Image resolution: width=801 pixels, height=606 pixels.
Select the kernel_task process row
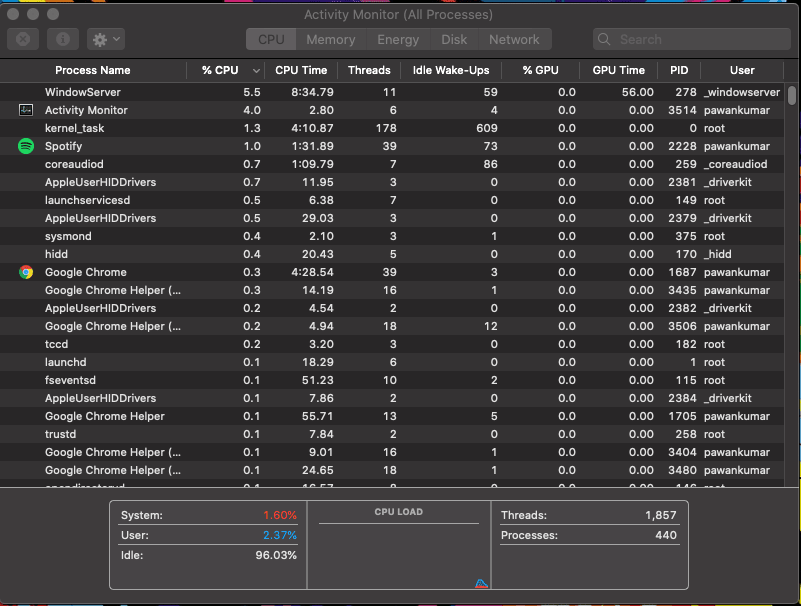tap(392, 128)
